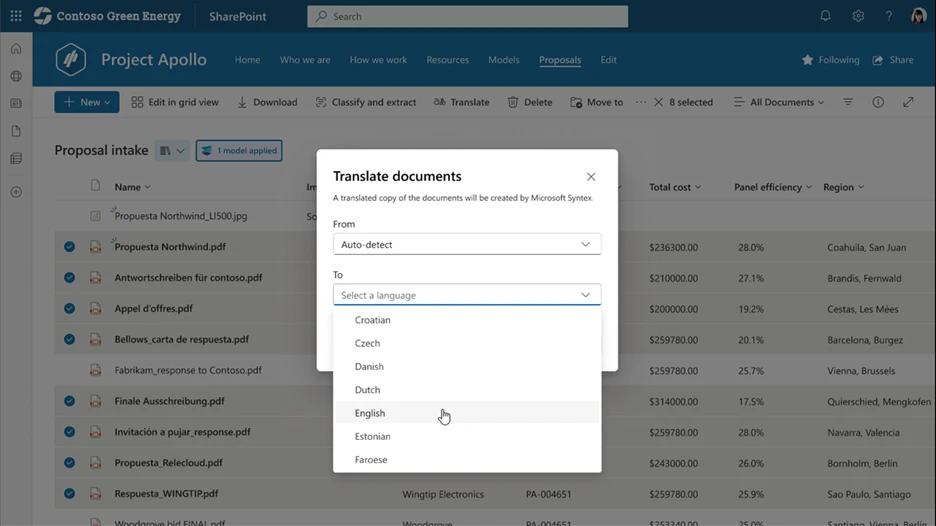Open the From language Auto-detect dropdown
This screenshot has height=526, width=936.
[x=467, y=244]
